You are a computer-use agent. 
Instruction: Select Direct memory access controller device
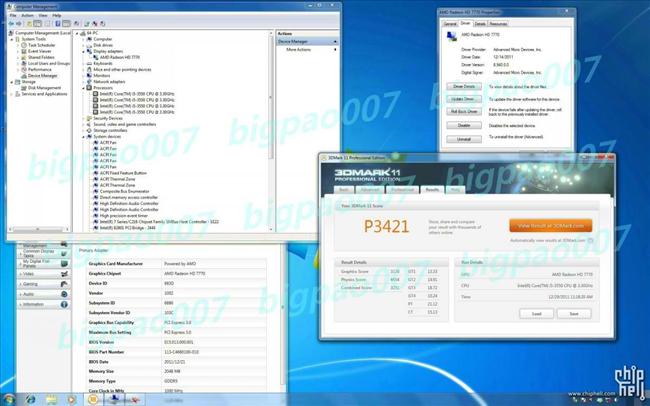(129, 197)
